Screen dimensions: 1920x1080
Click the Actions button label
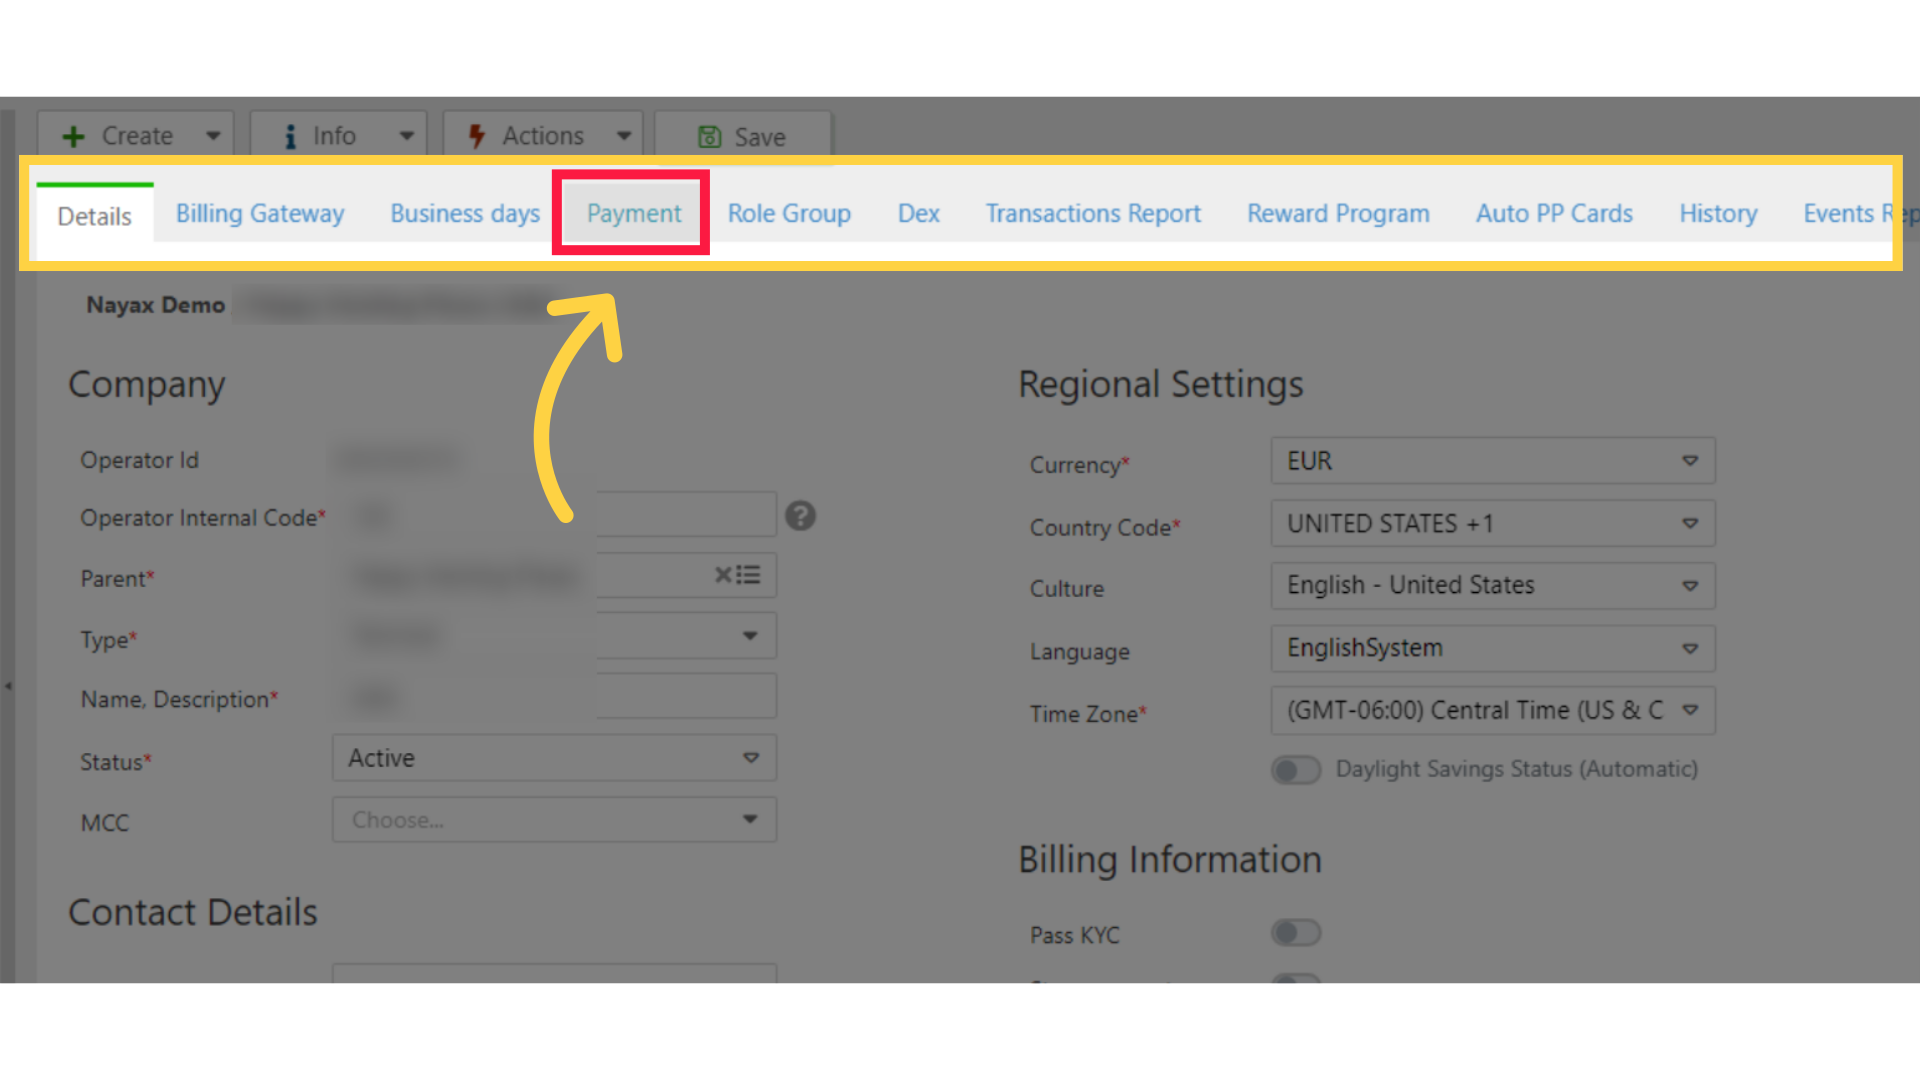[x=543, y=136]
